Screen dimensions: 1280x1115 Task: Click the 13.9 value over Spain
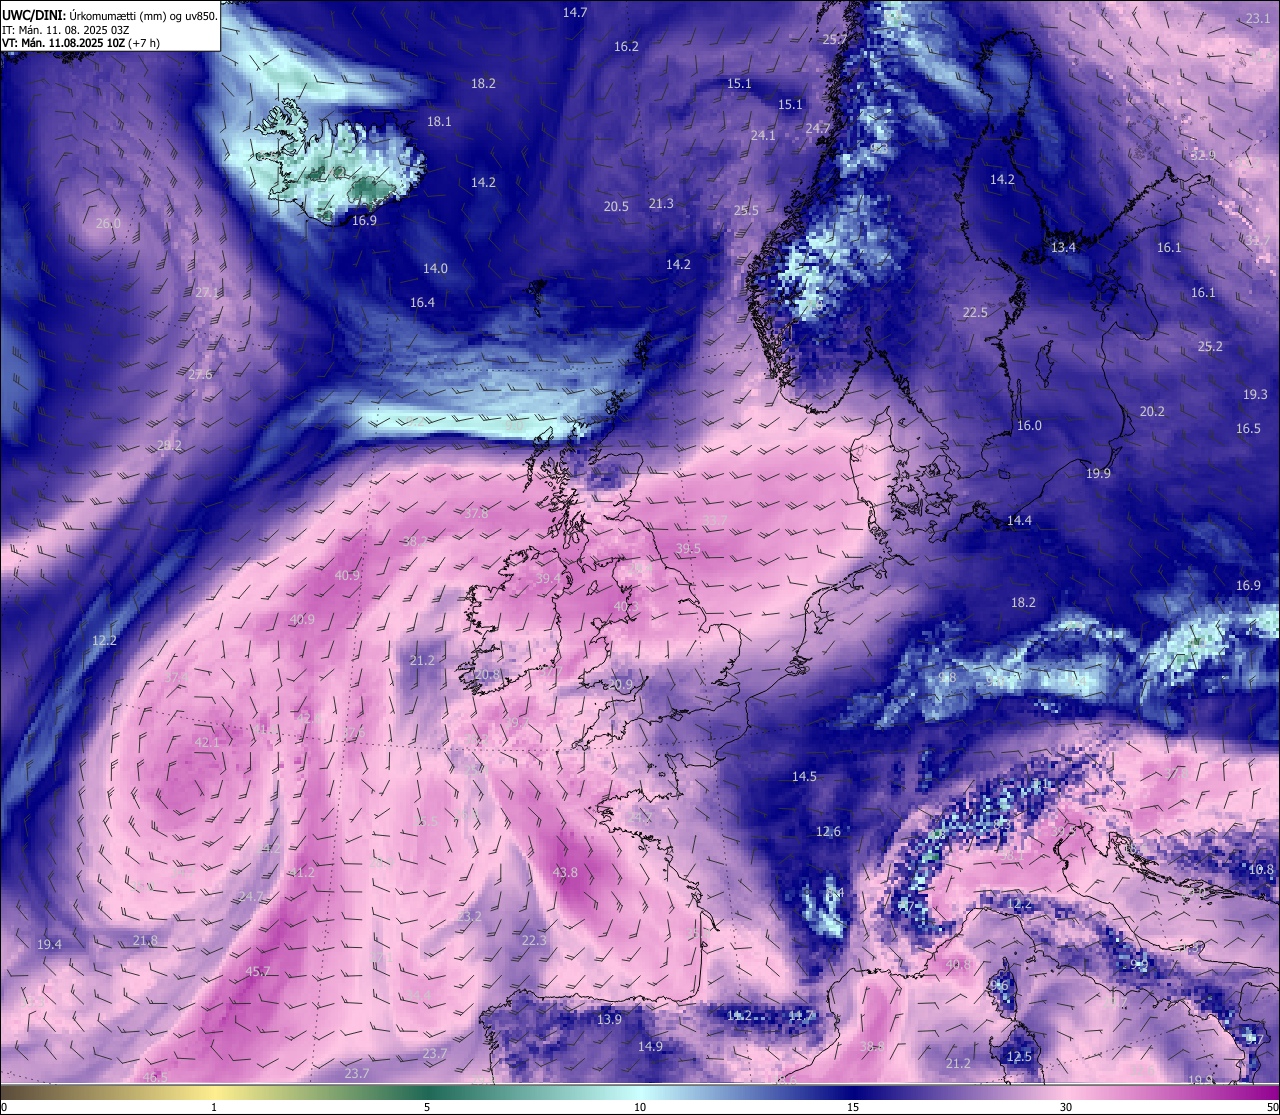pyautogui.click(x=609, y=1019)
